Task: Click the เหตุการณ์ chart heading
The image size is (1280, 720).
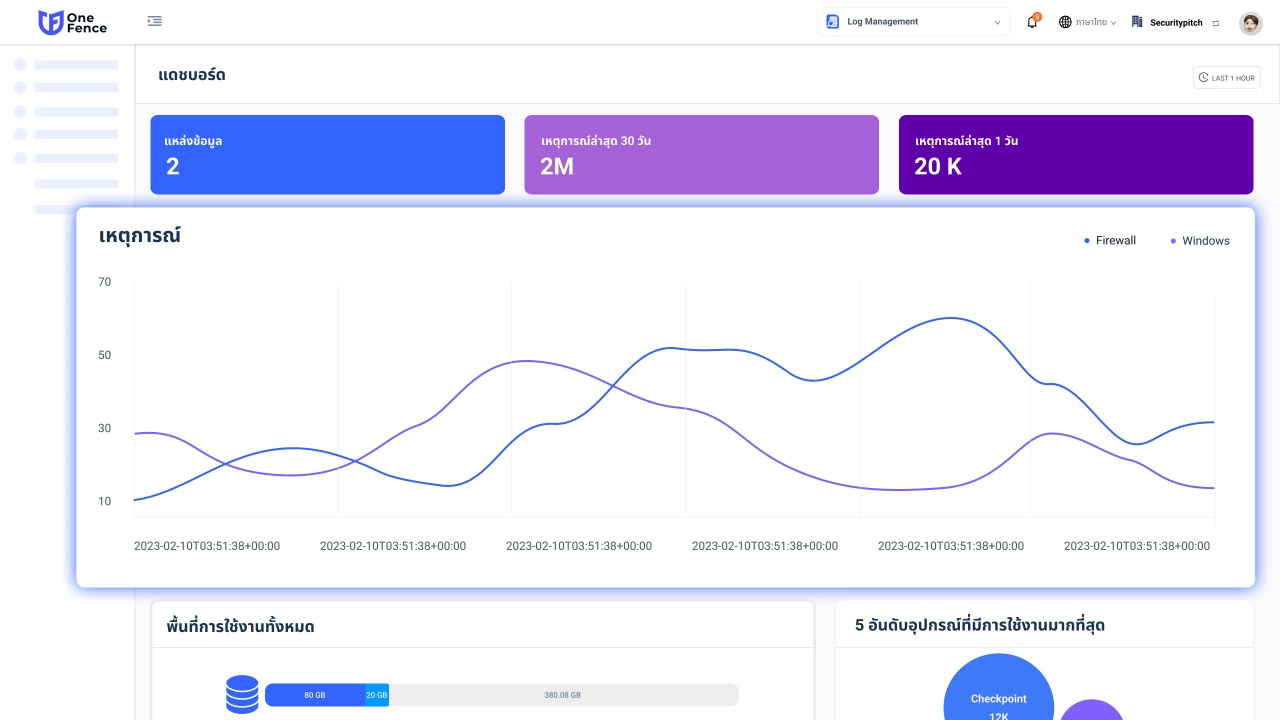Action: coord(140,237)
